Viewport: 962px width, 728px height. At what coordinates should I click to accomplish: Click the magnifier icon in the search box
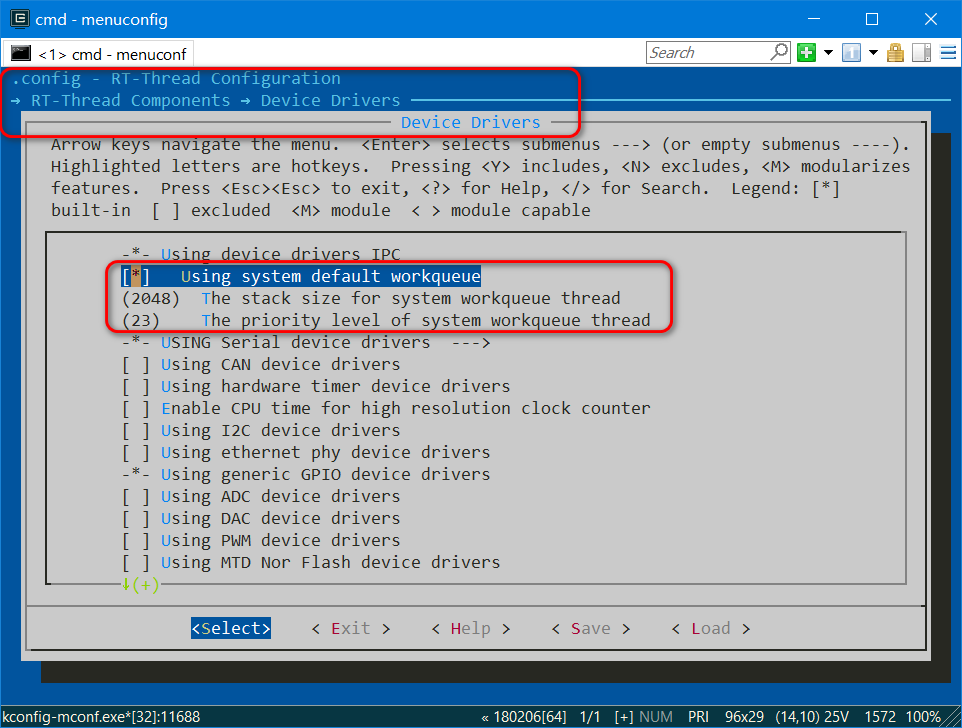pos(779,52)
